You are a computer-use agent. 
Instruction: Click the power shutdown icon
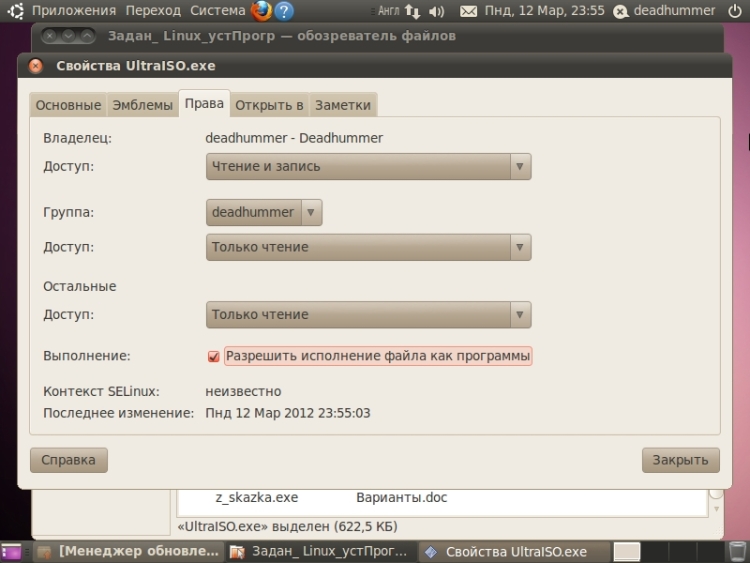click(735, 11)
